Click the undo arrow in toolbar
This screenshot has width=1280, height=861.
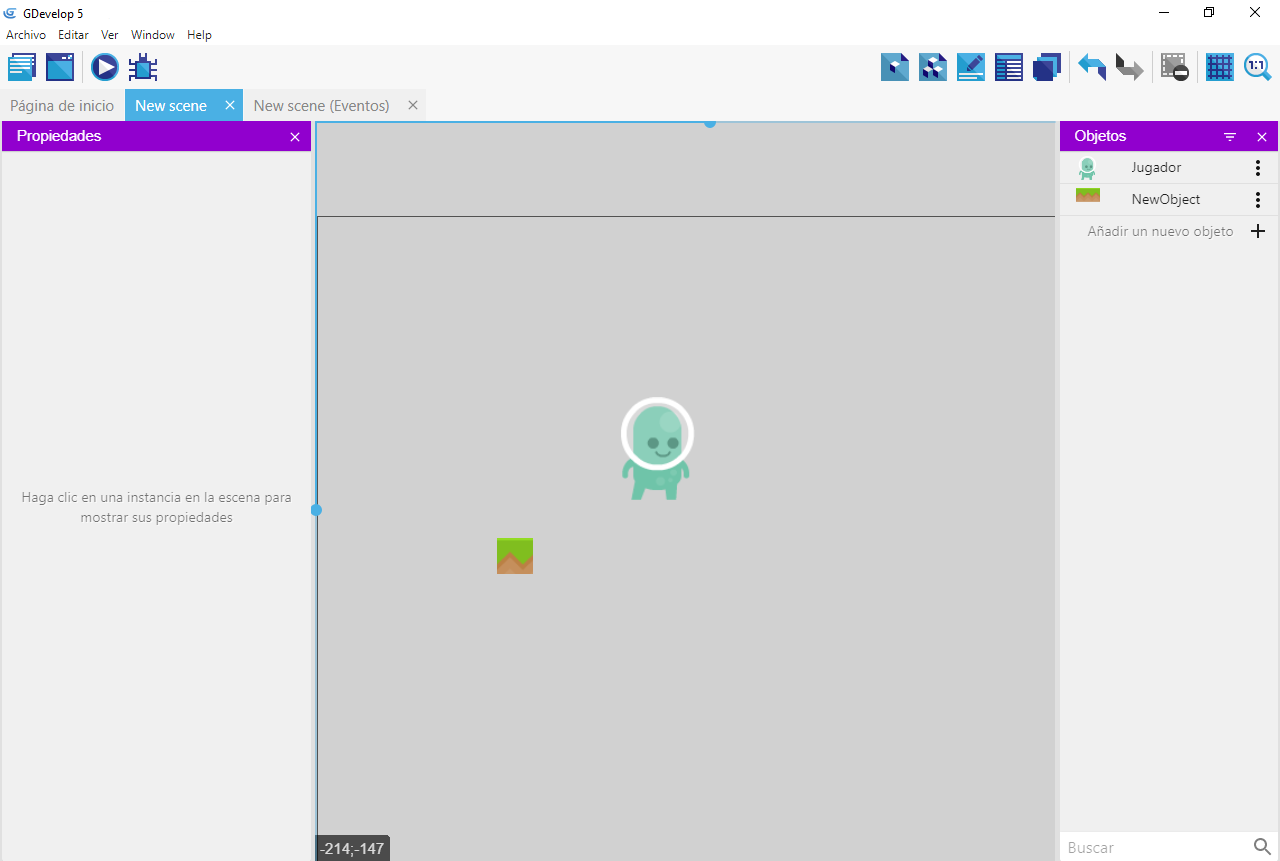point(1091,67)
